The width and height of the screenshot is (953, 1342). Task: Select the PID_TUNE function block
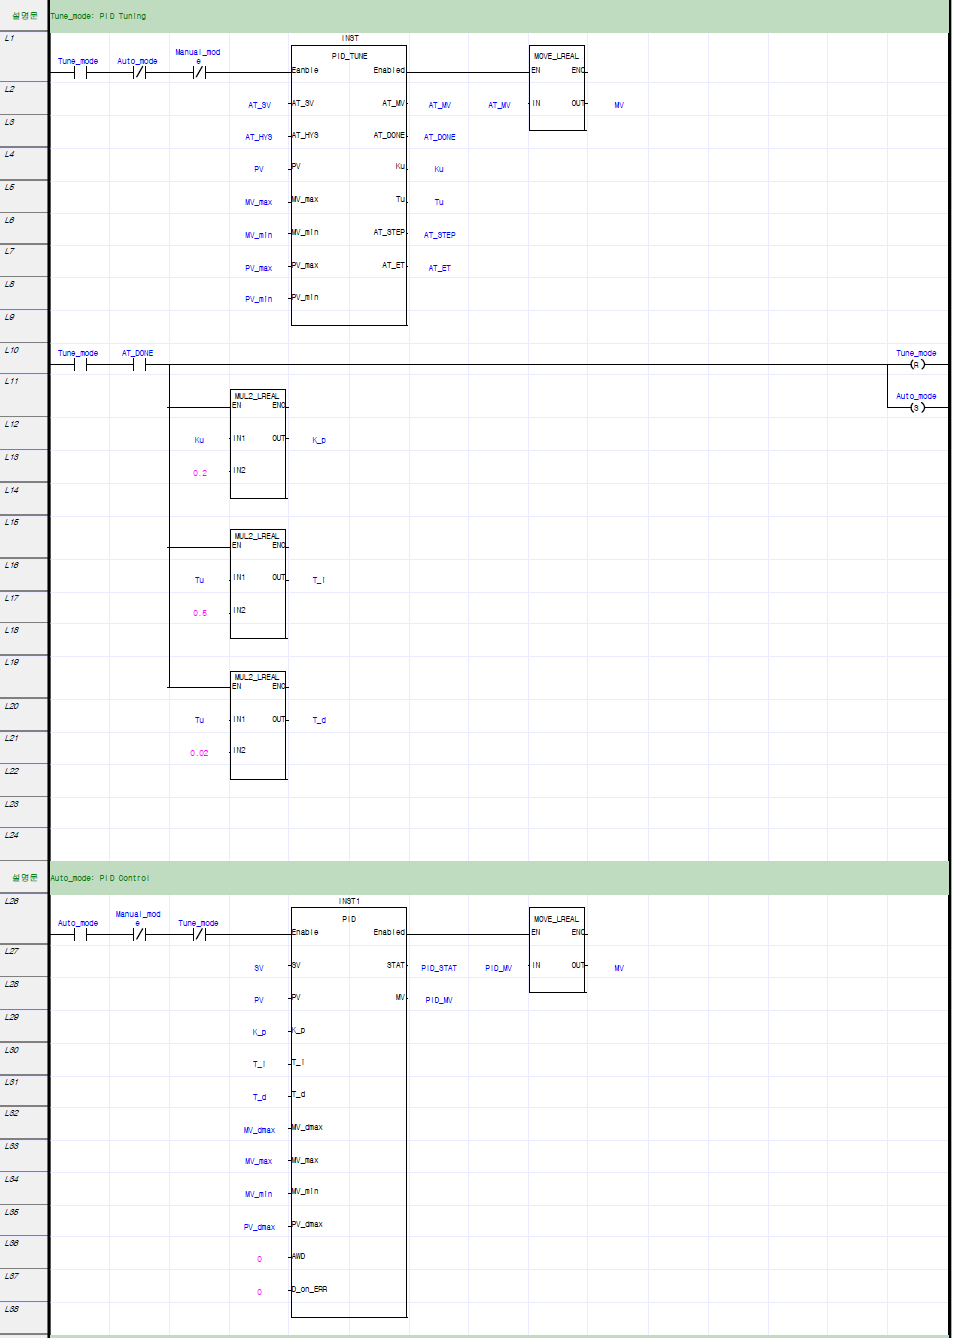[348, 180]
